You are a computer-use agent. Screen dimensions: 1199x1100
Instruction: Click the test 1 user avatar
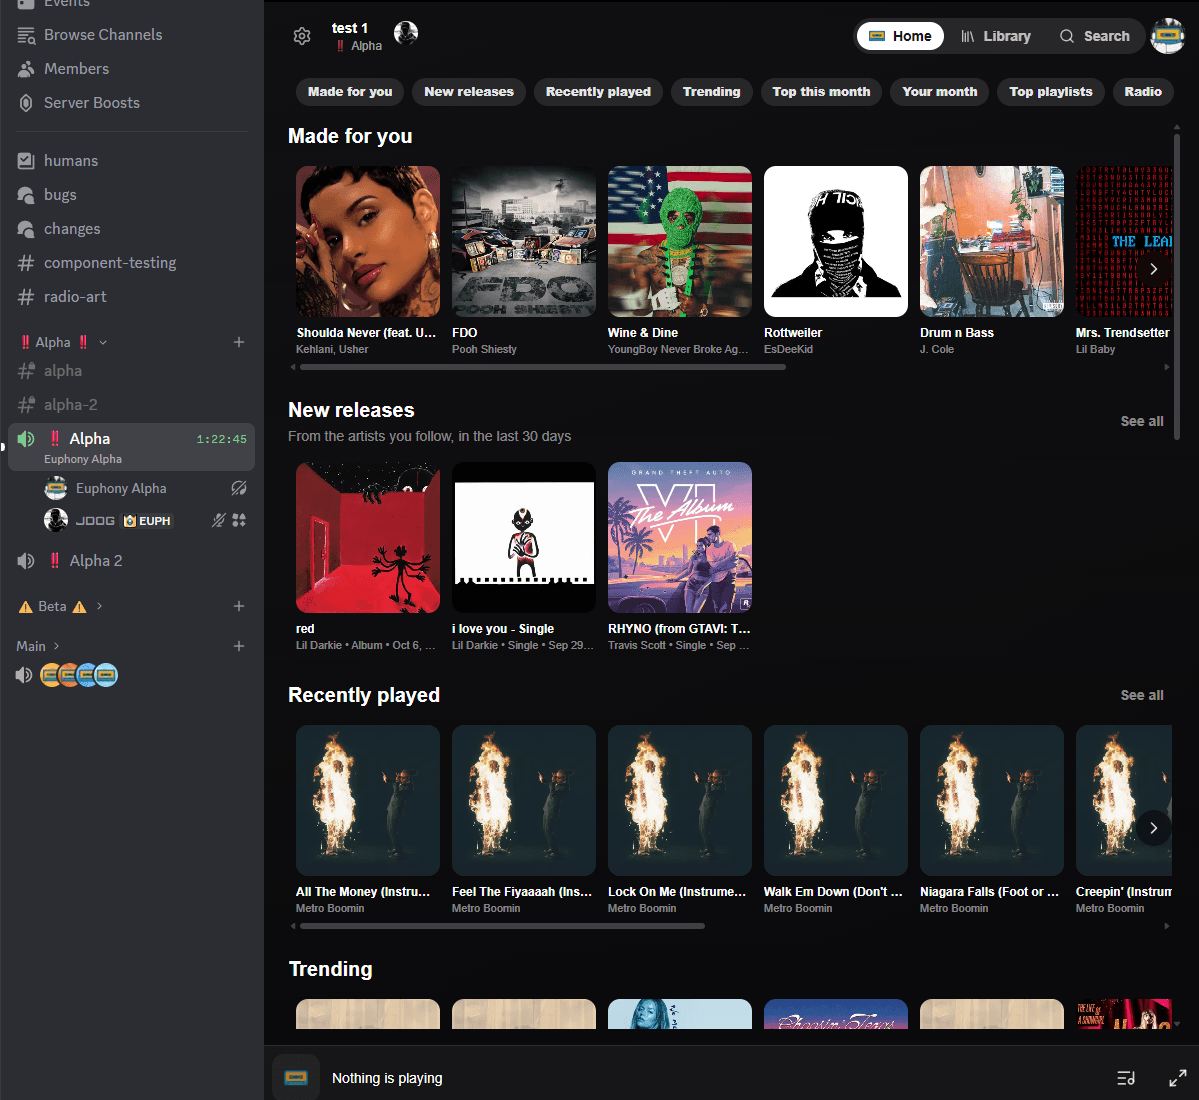click(x=405, y=33)
